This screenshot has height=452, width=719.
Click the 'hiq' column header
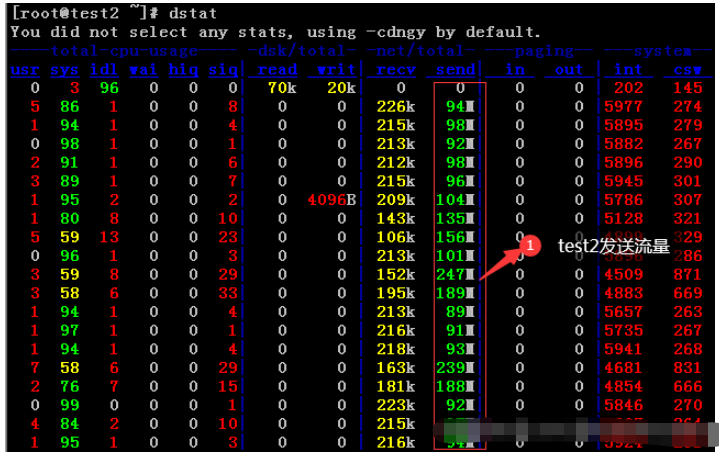183,70
